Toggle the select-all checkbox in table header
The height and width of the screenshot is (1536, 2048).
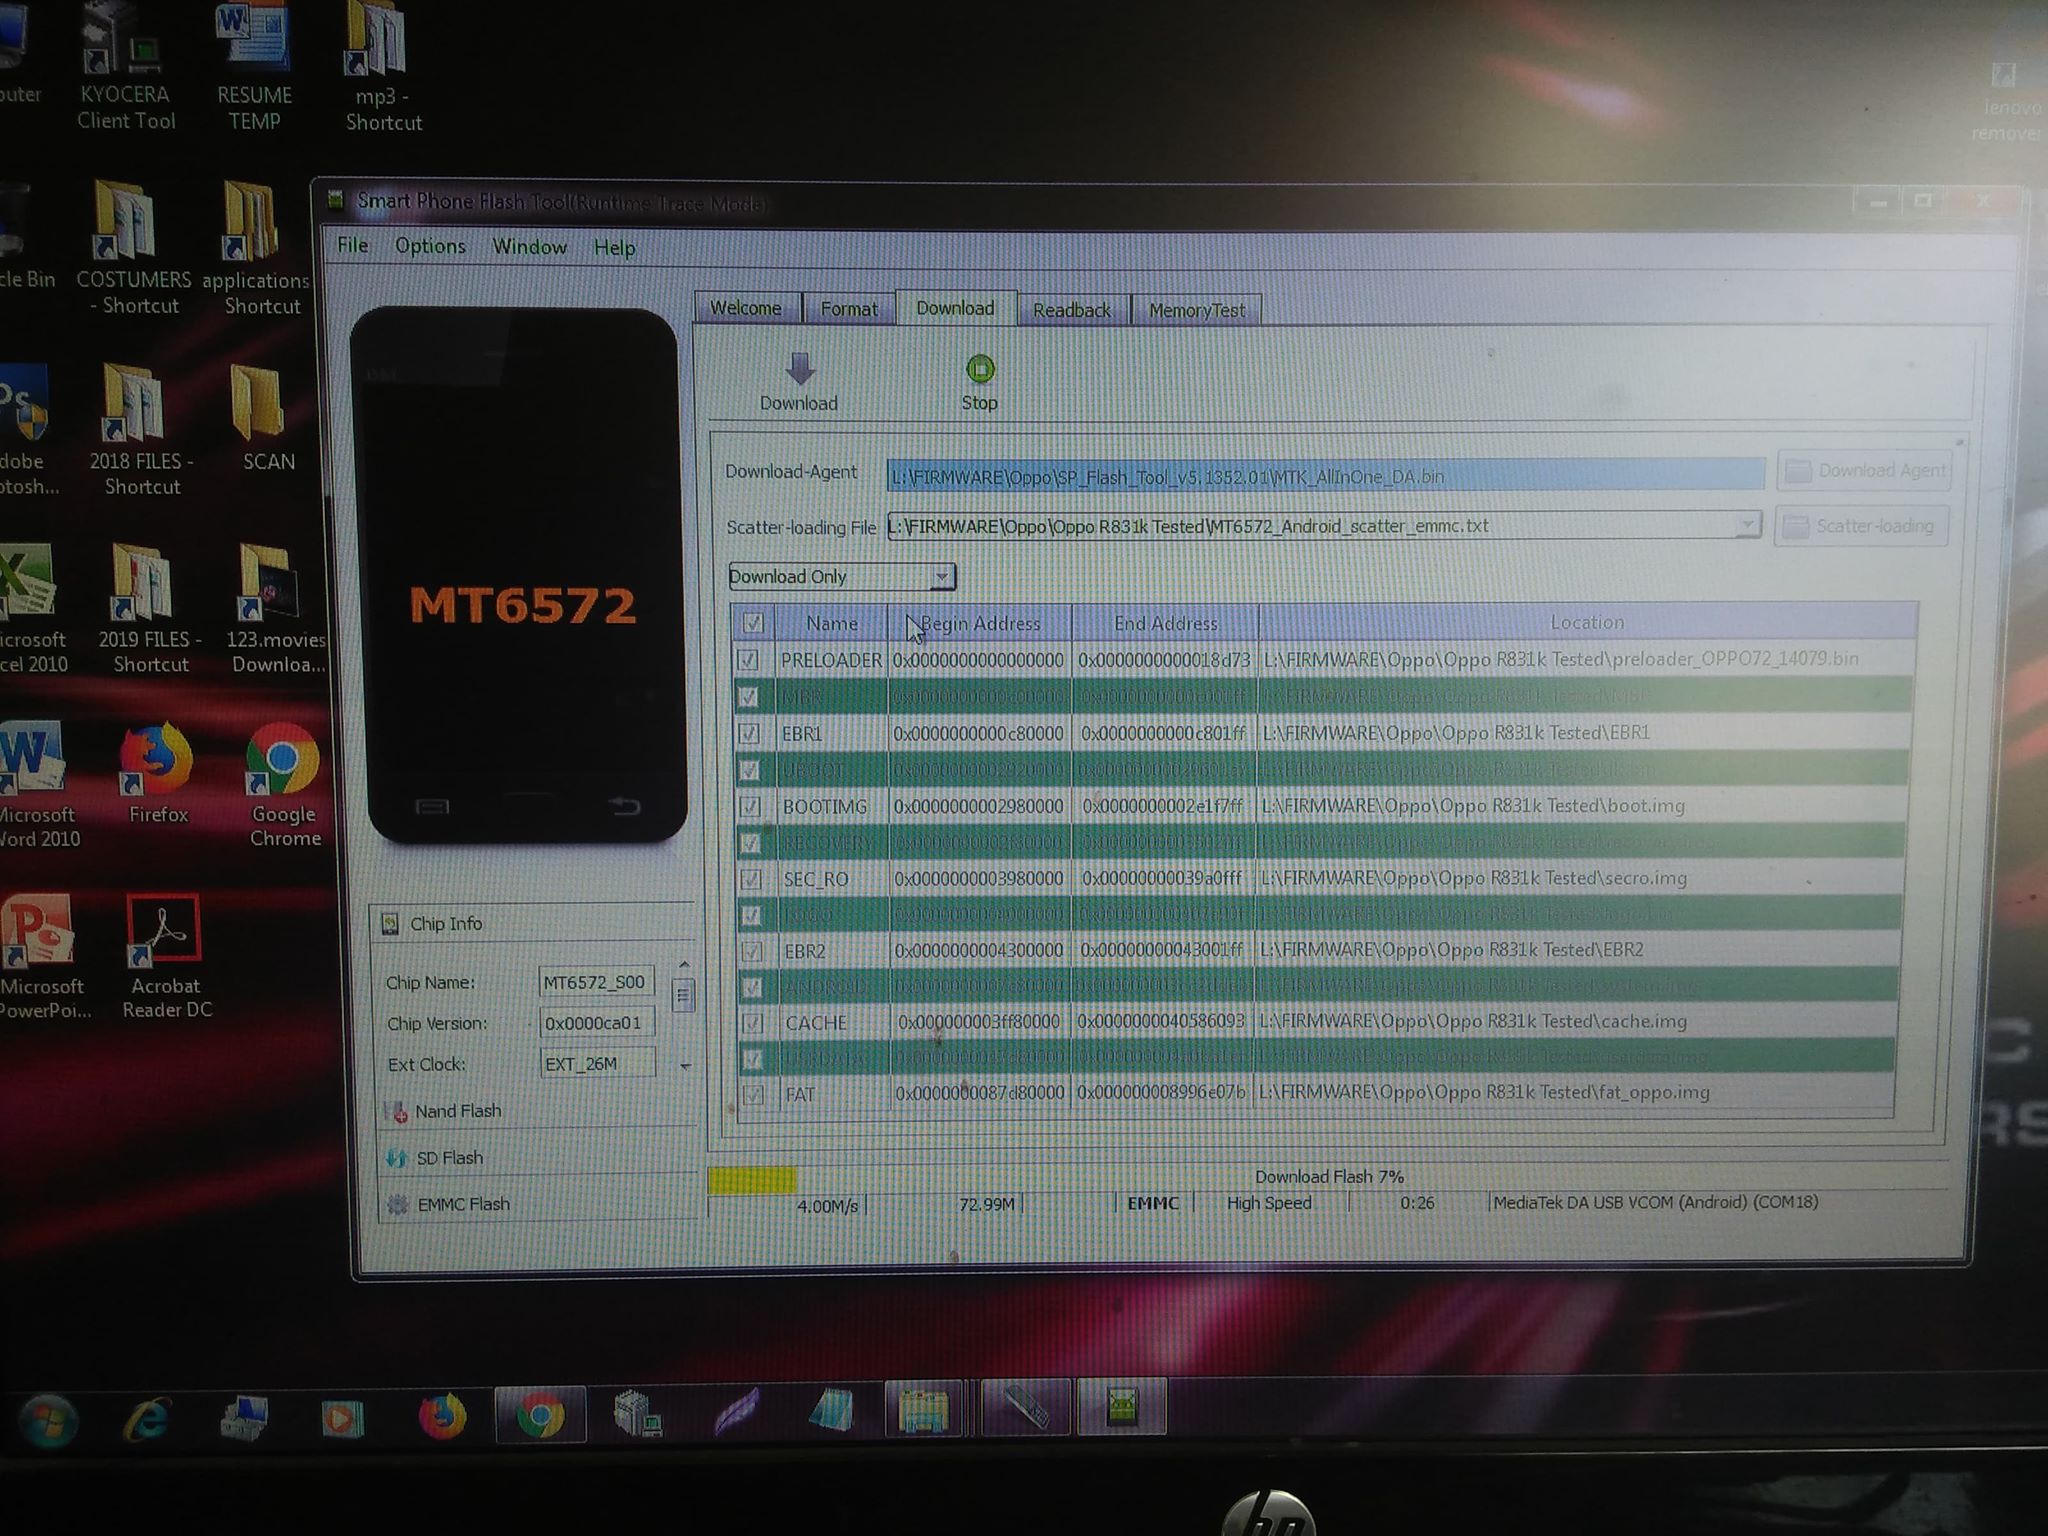coord(753,623)
